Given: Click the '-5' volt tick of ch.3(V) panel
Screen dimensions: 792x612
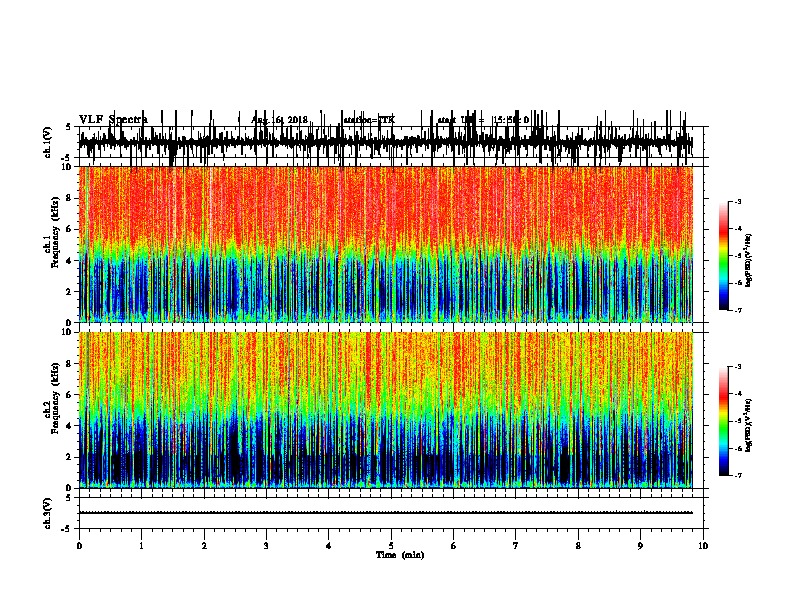Looking at the screenshot, I should click(x=68, y=529).
